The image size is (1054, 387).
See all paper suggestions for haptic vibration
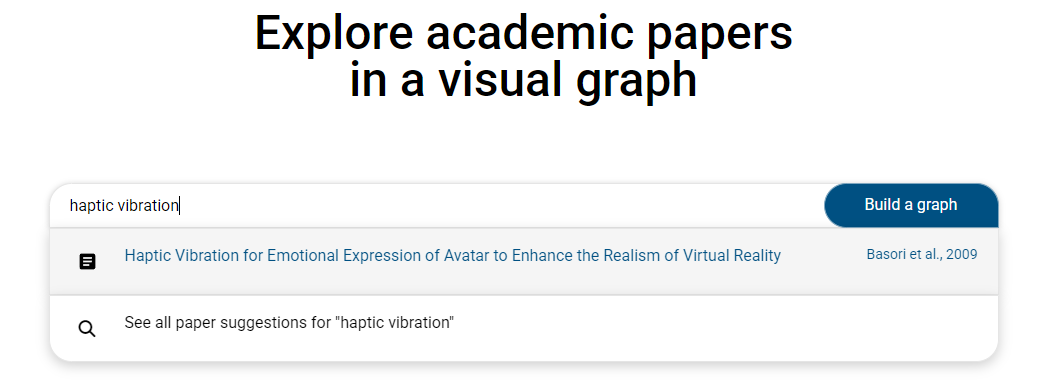point(289,323)
